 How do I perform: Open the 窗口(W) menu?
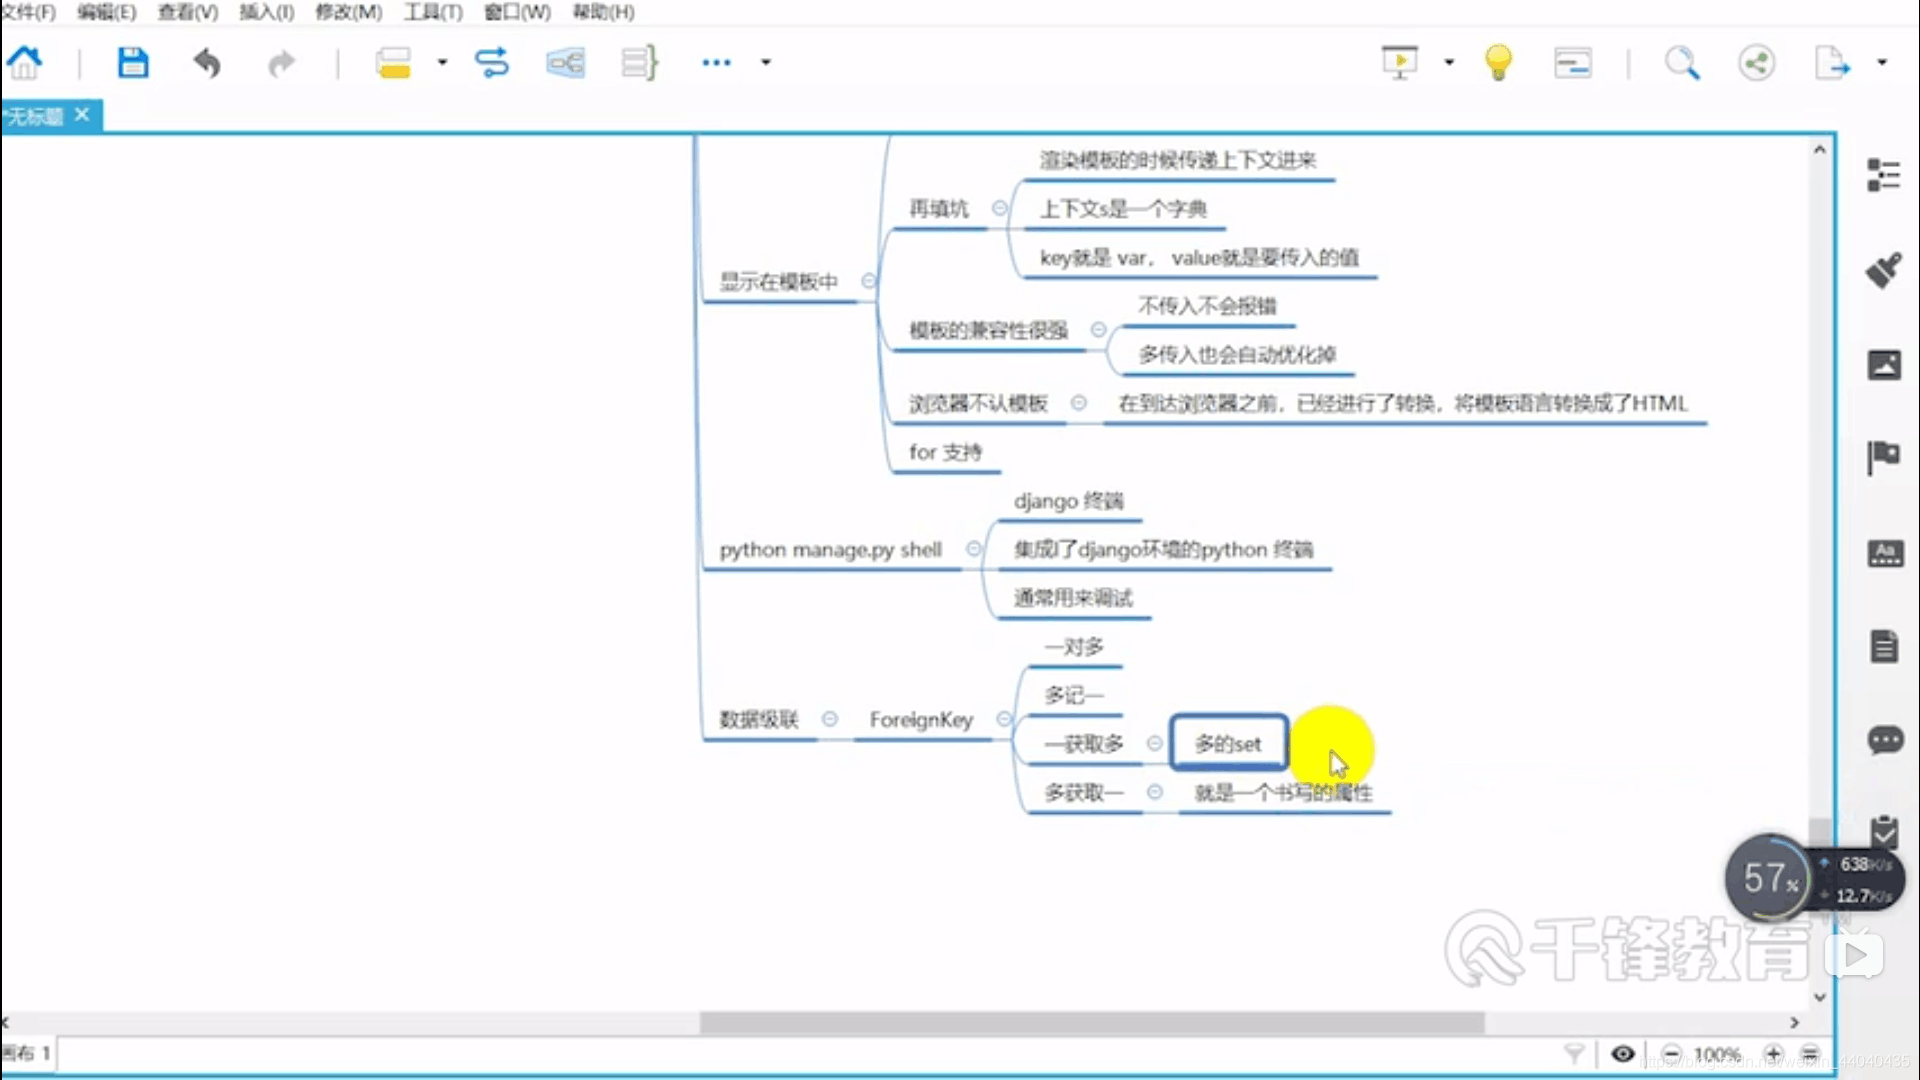[x=517, y=12]
